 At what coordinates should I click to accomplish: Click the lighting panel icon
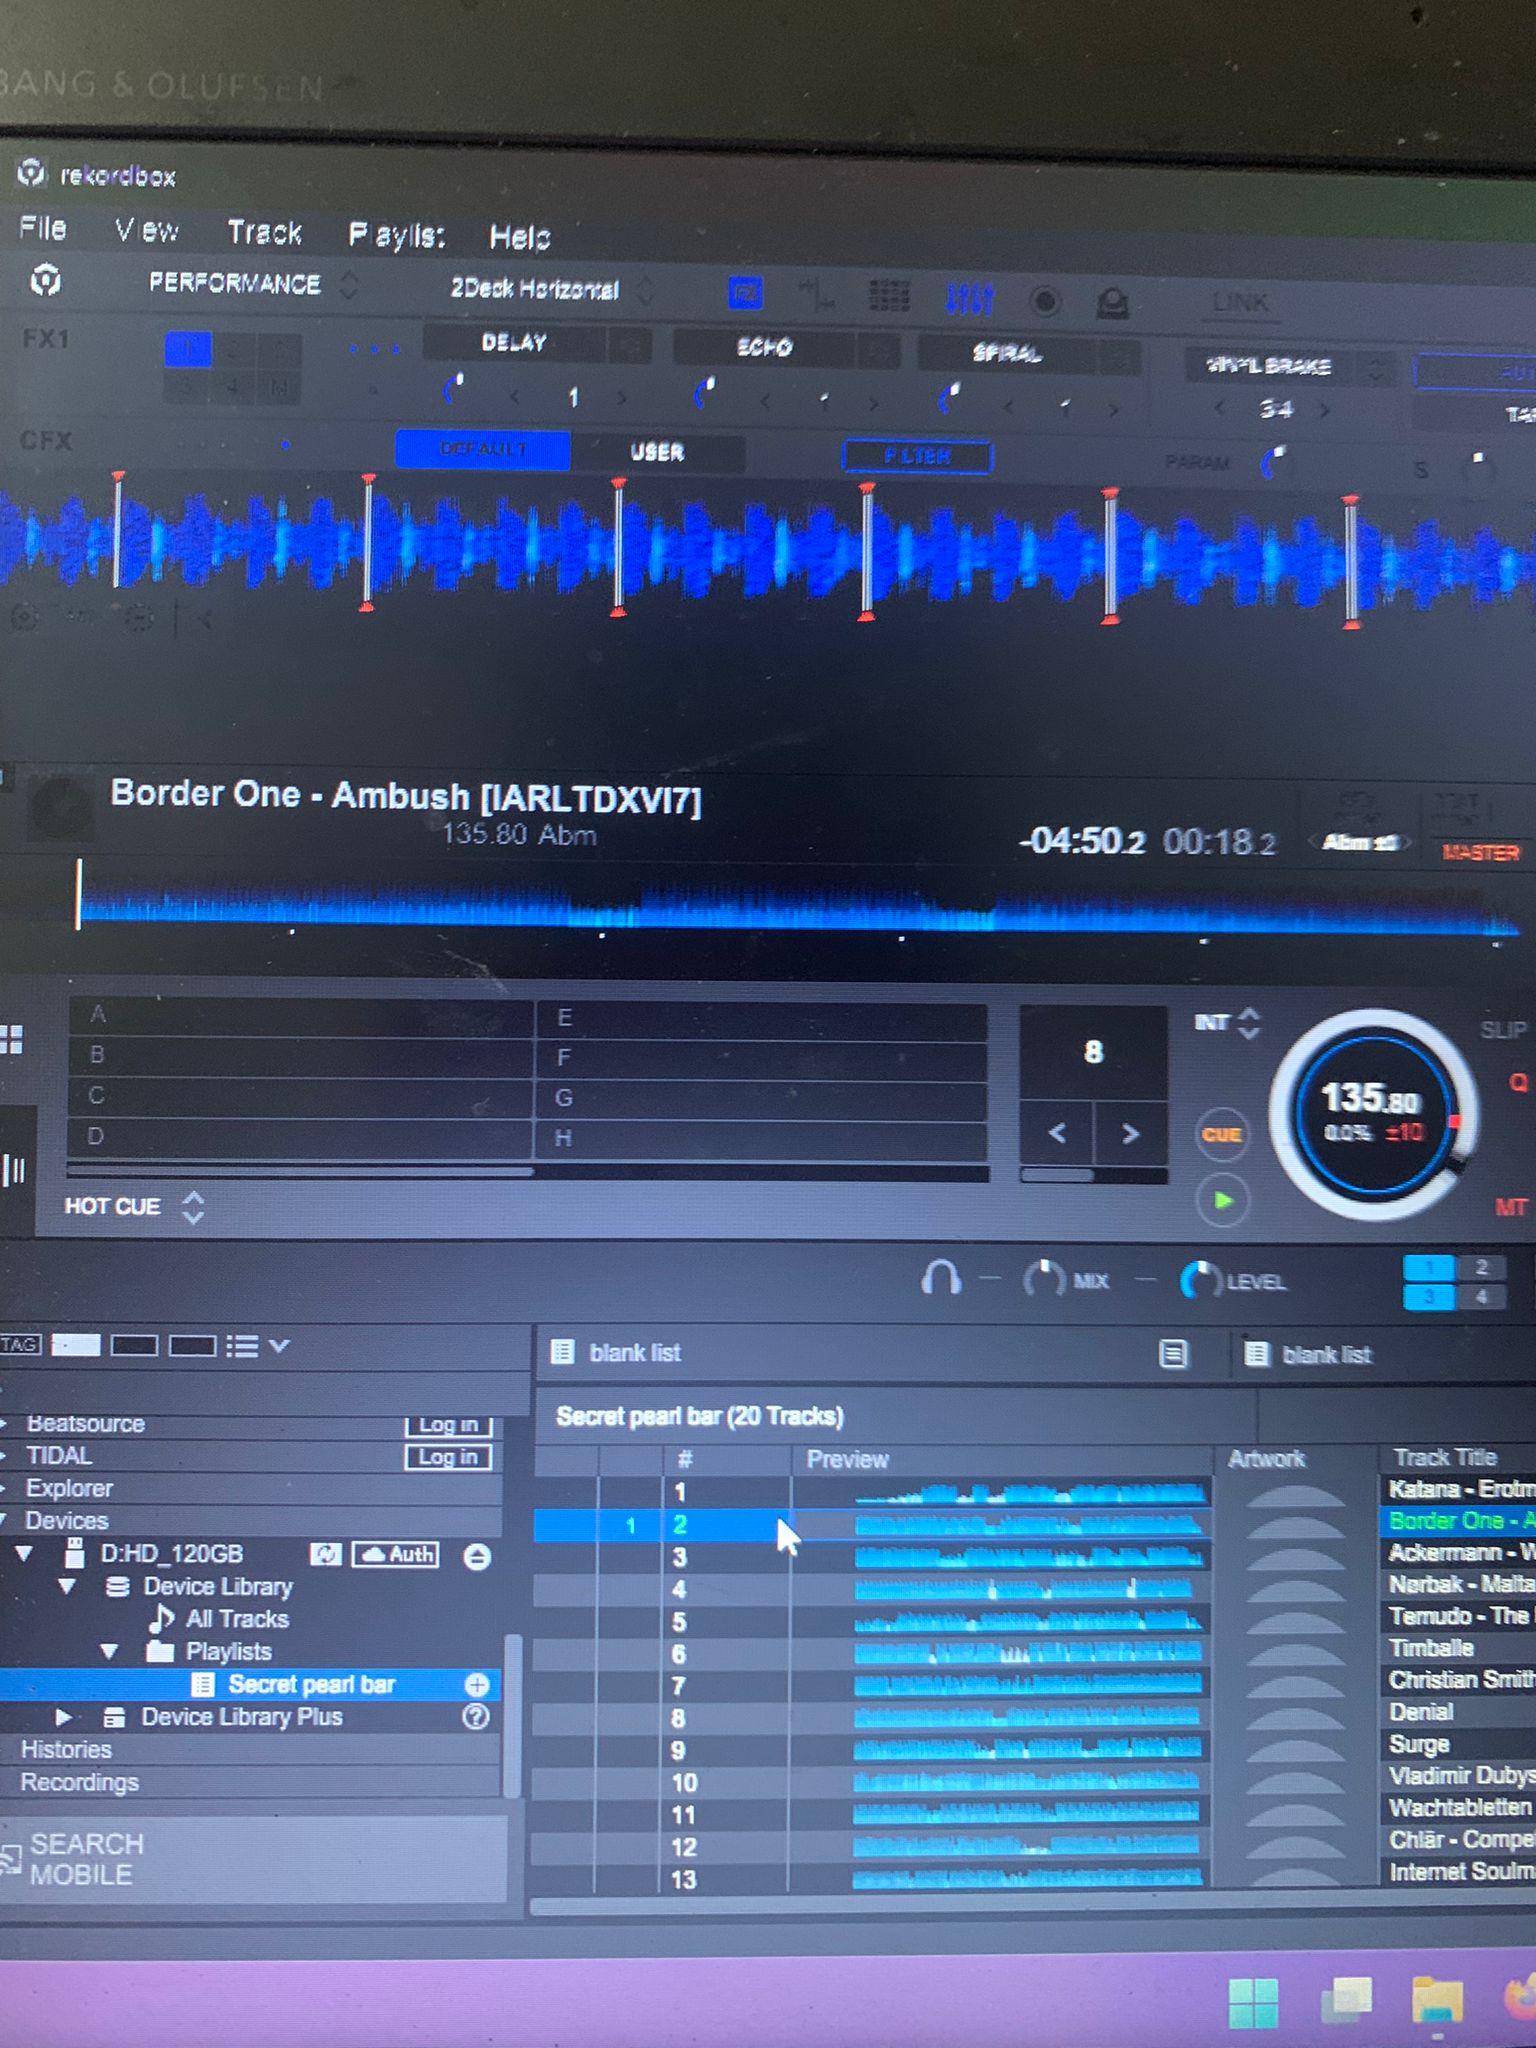[1113, 303]
